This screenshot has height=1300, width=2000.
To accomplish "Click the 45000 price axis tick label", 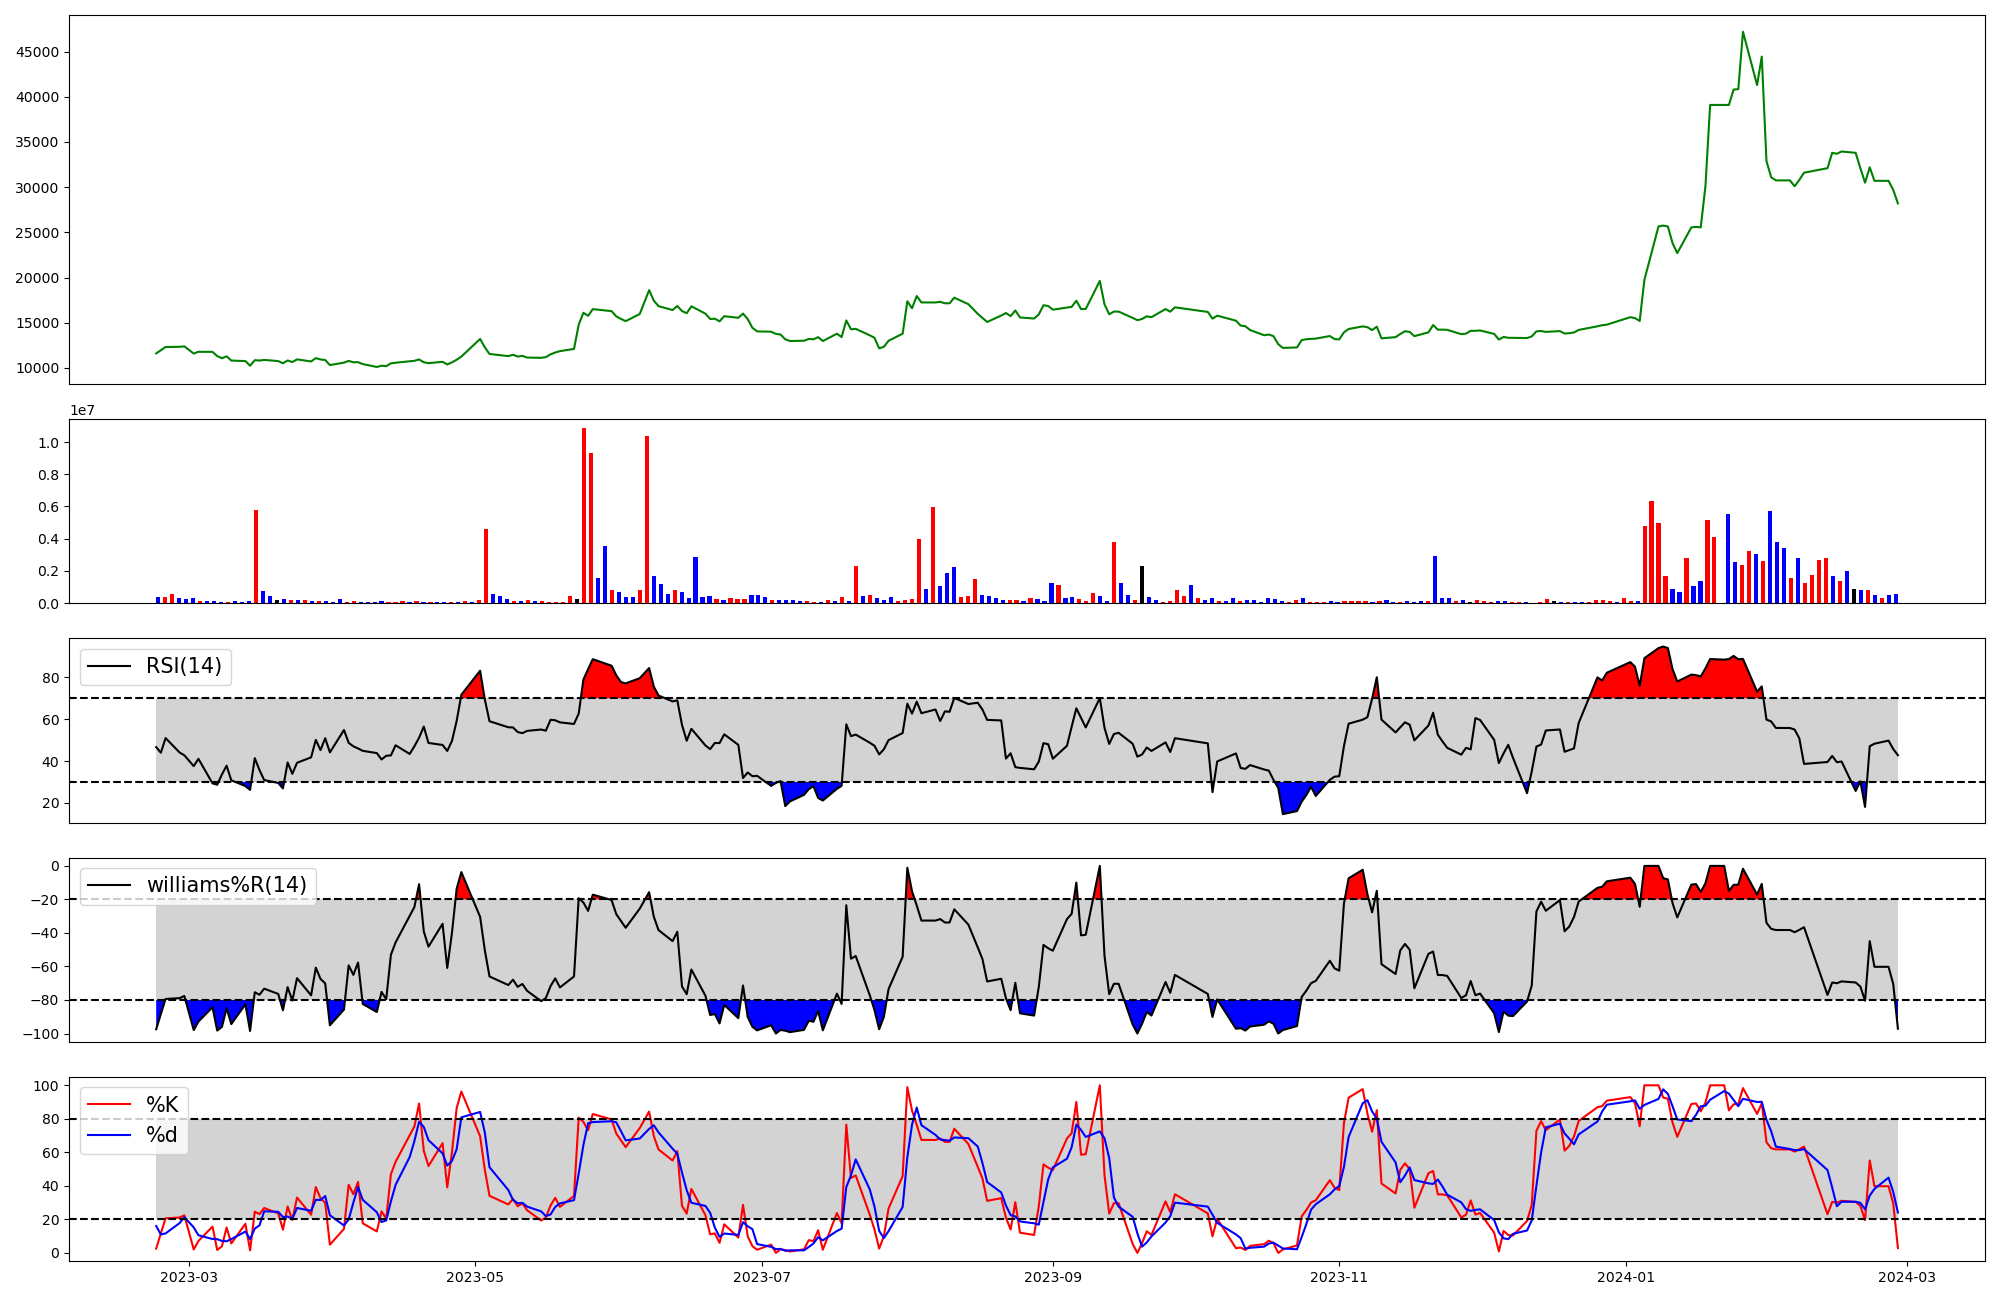I will 37,52.
